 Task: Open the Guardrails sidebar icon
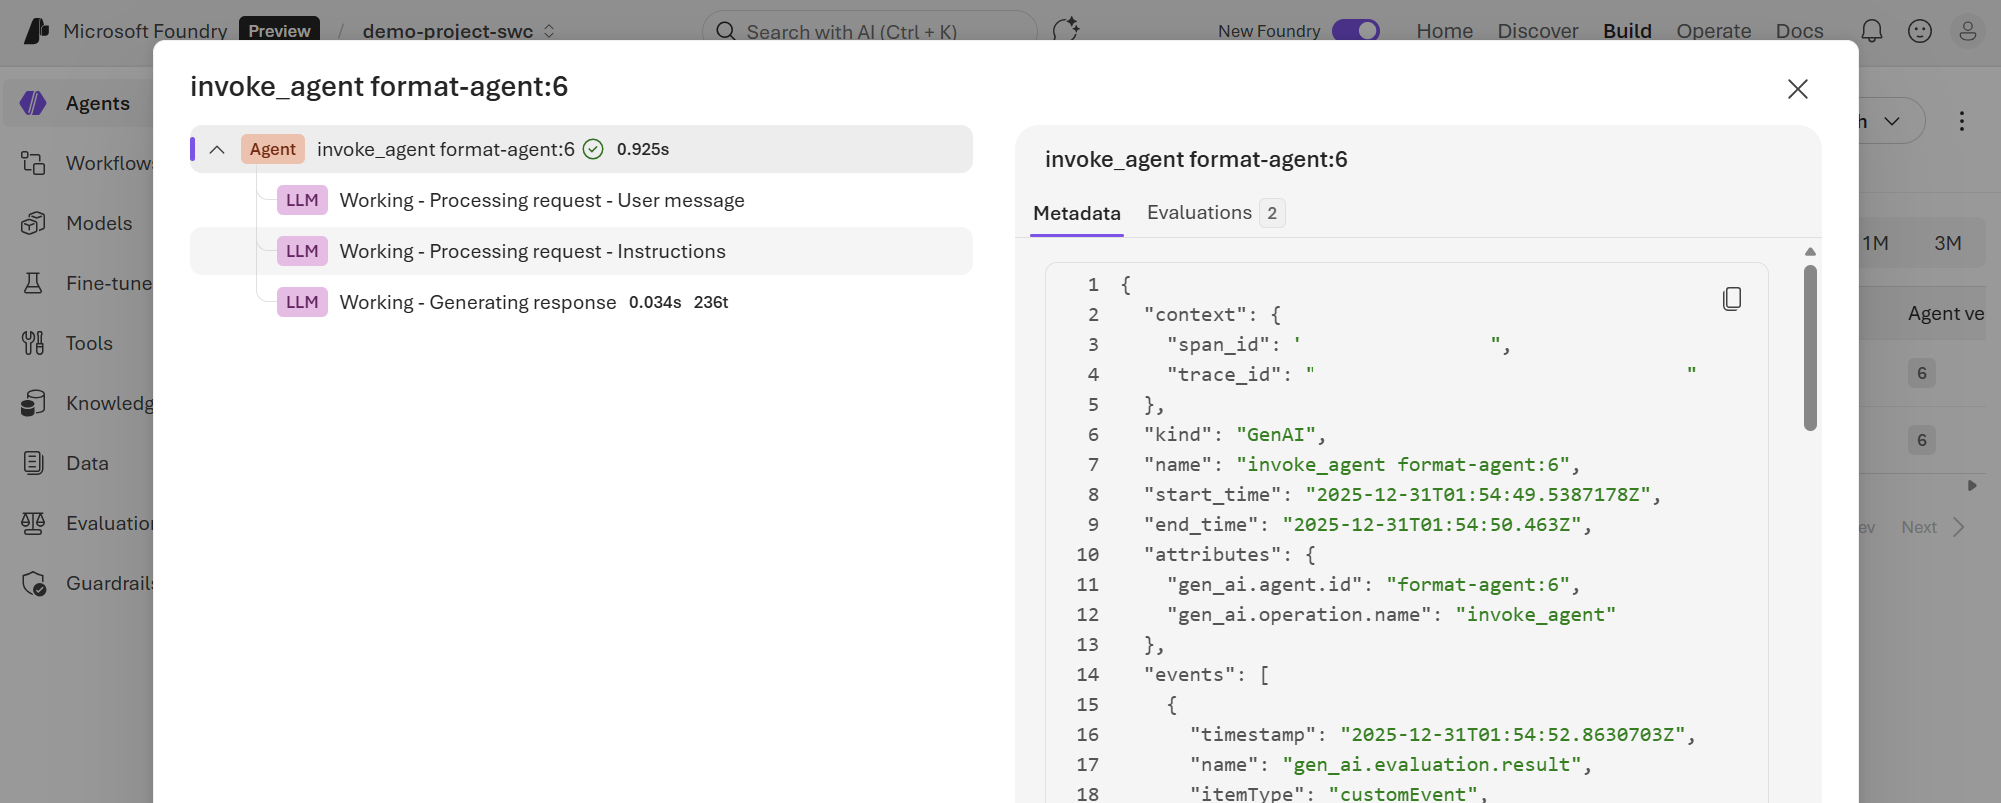[x=33, y=583]
